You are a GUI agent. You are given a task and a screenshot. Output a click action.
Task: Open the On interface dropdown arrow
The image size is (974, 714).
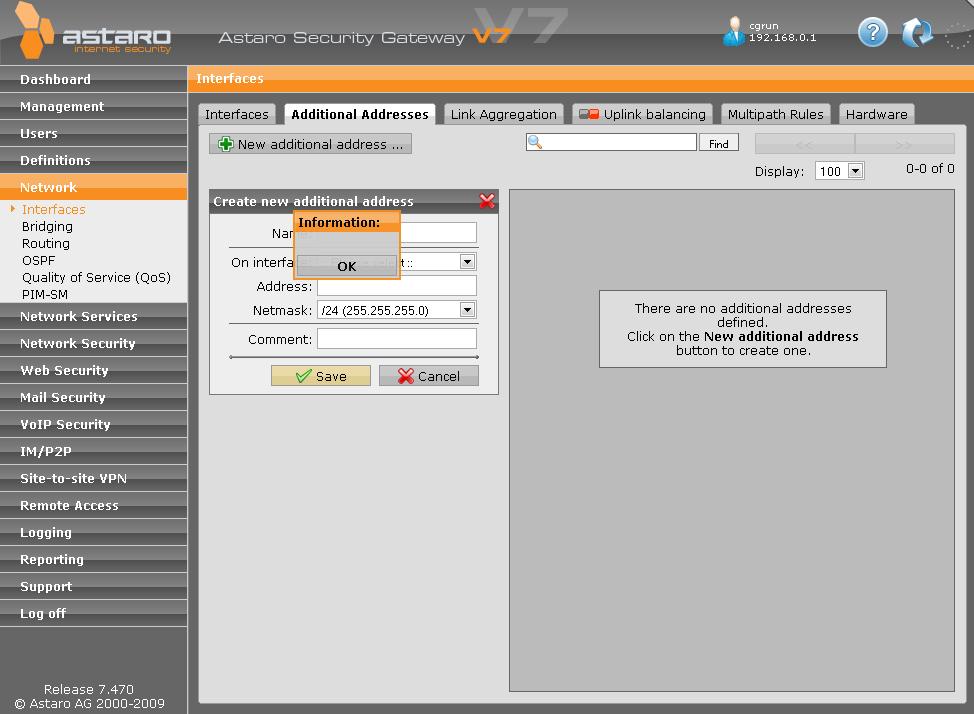coord(467,262)
